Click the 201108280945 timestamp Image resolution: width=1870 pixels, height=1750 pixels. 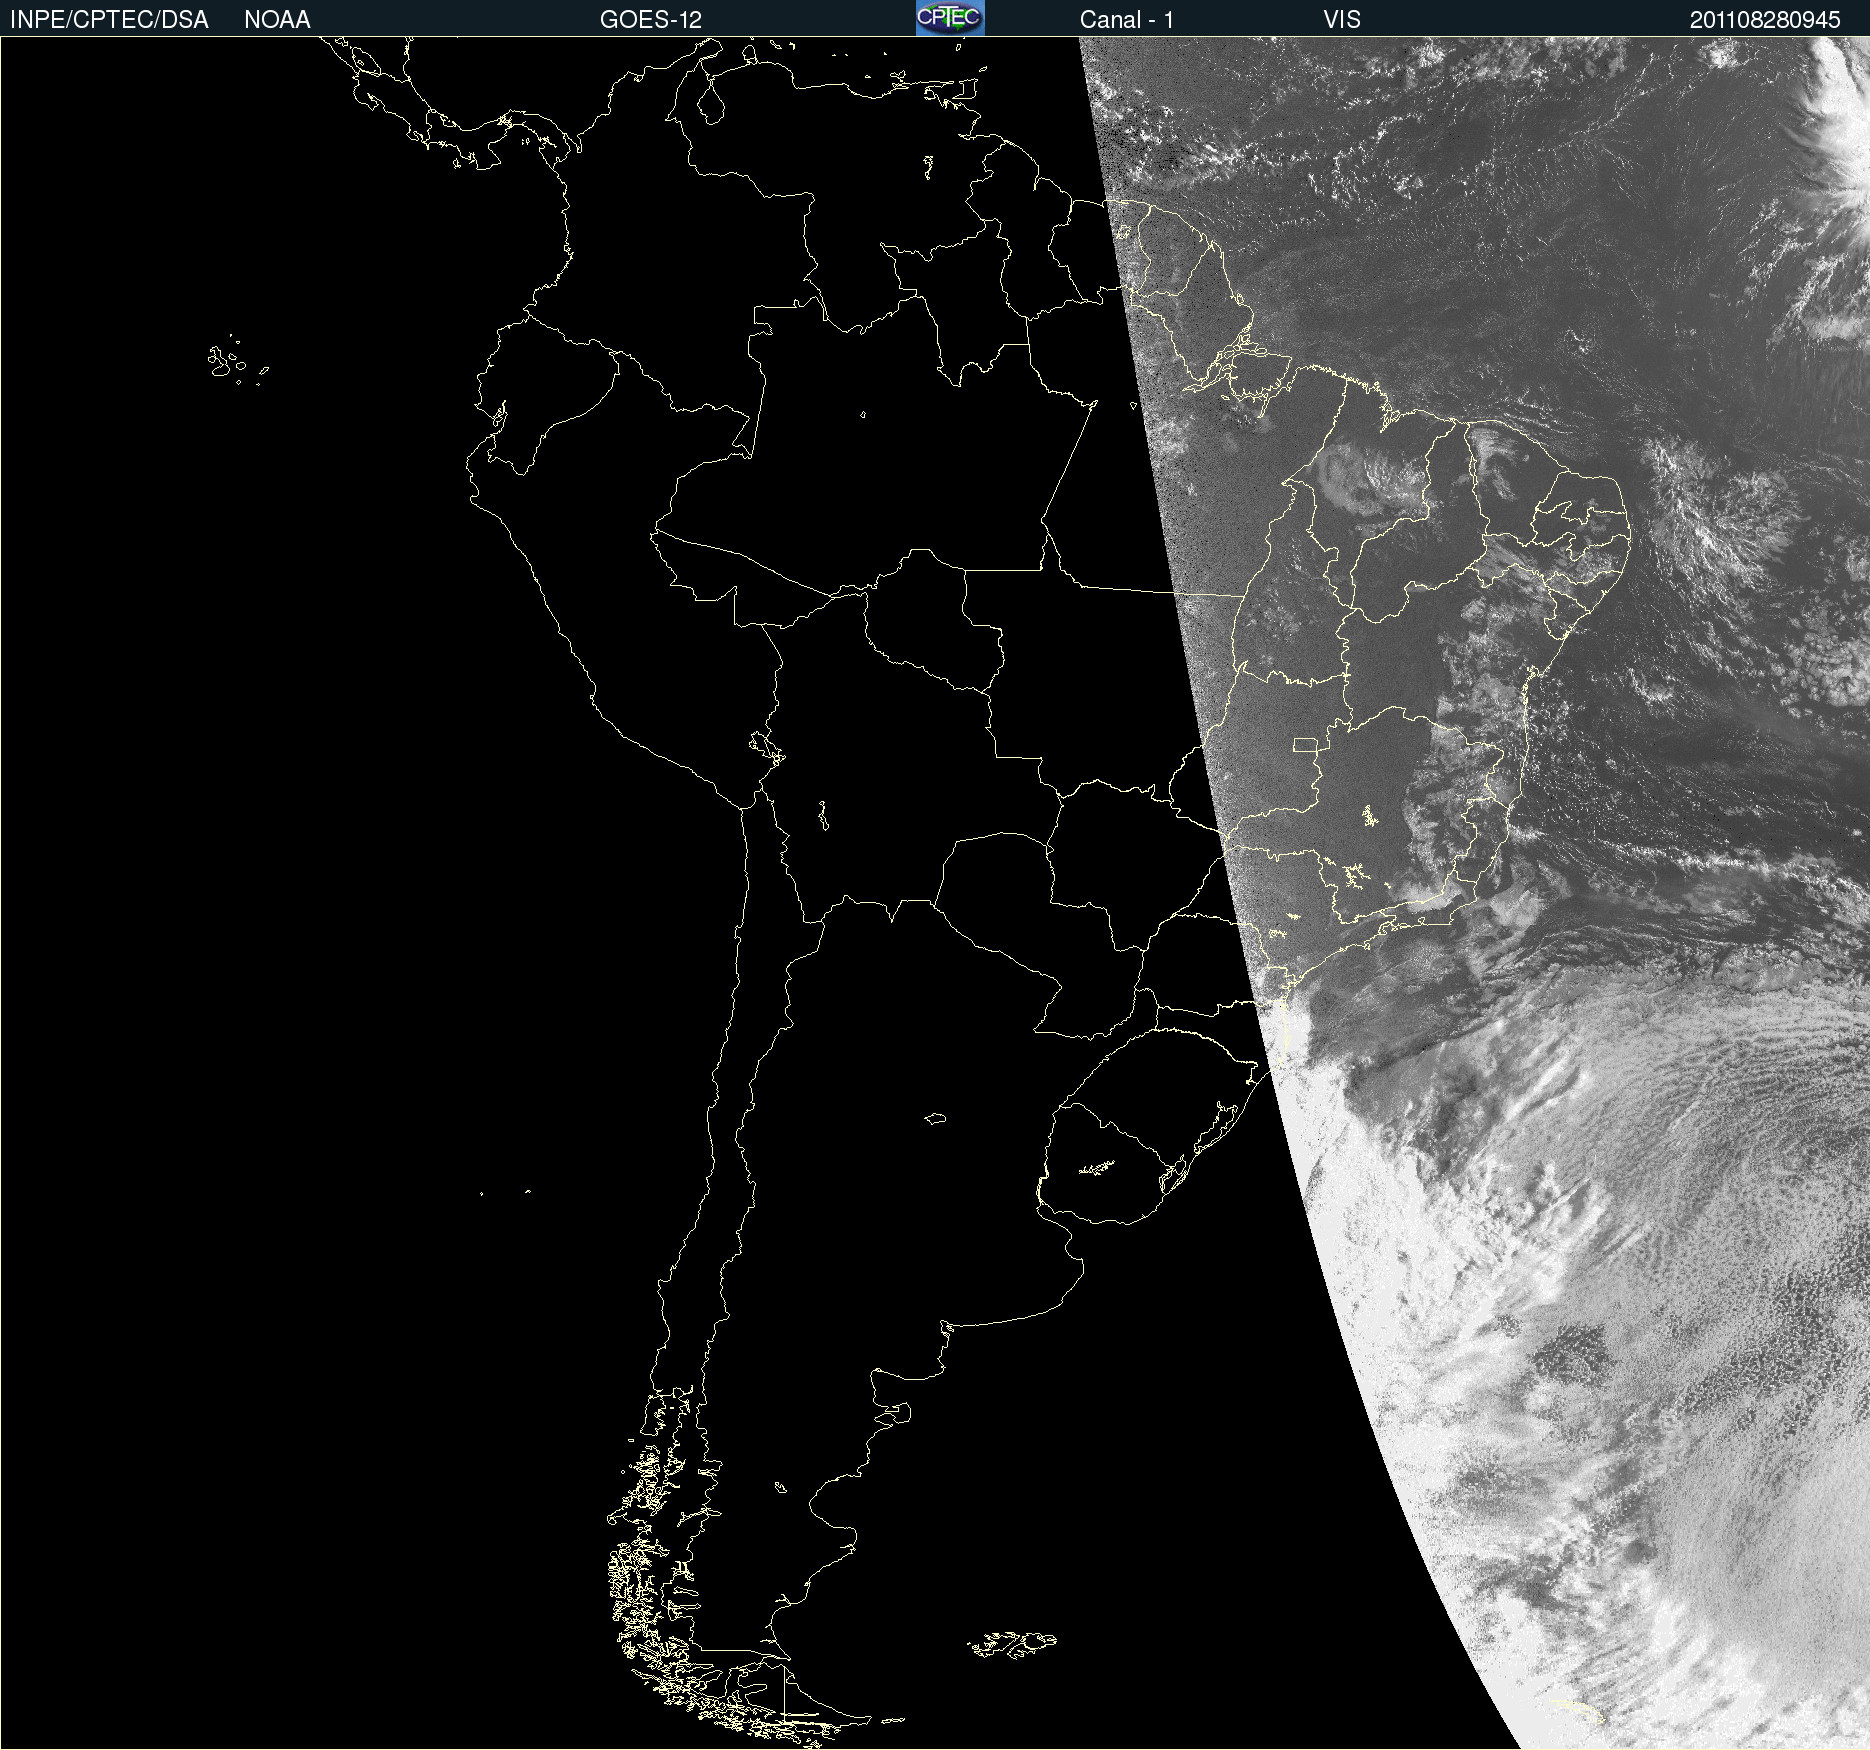(1765, 20)
